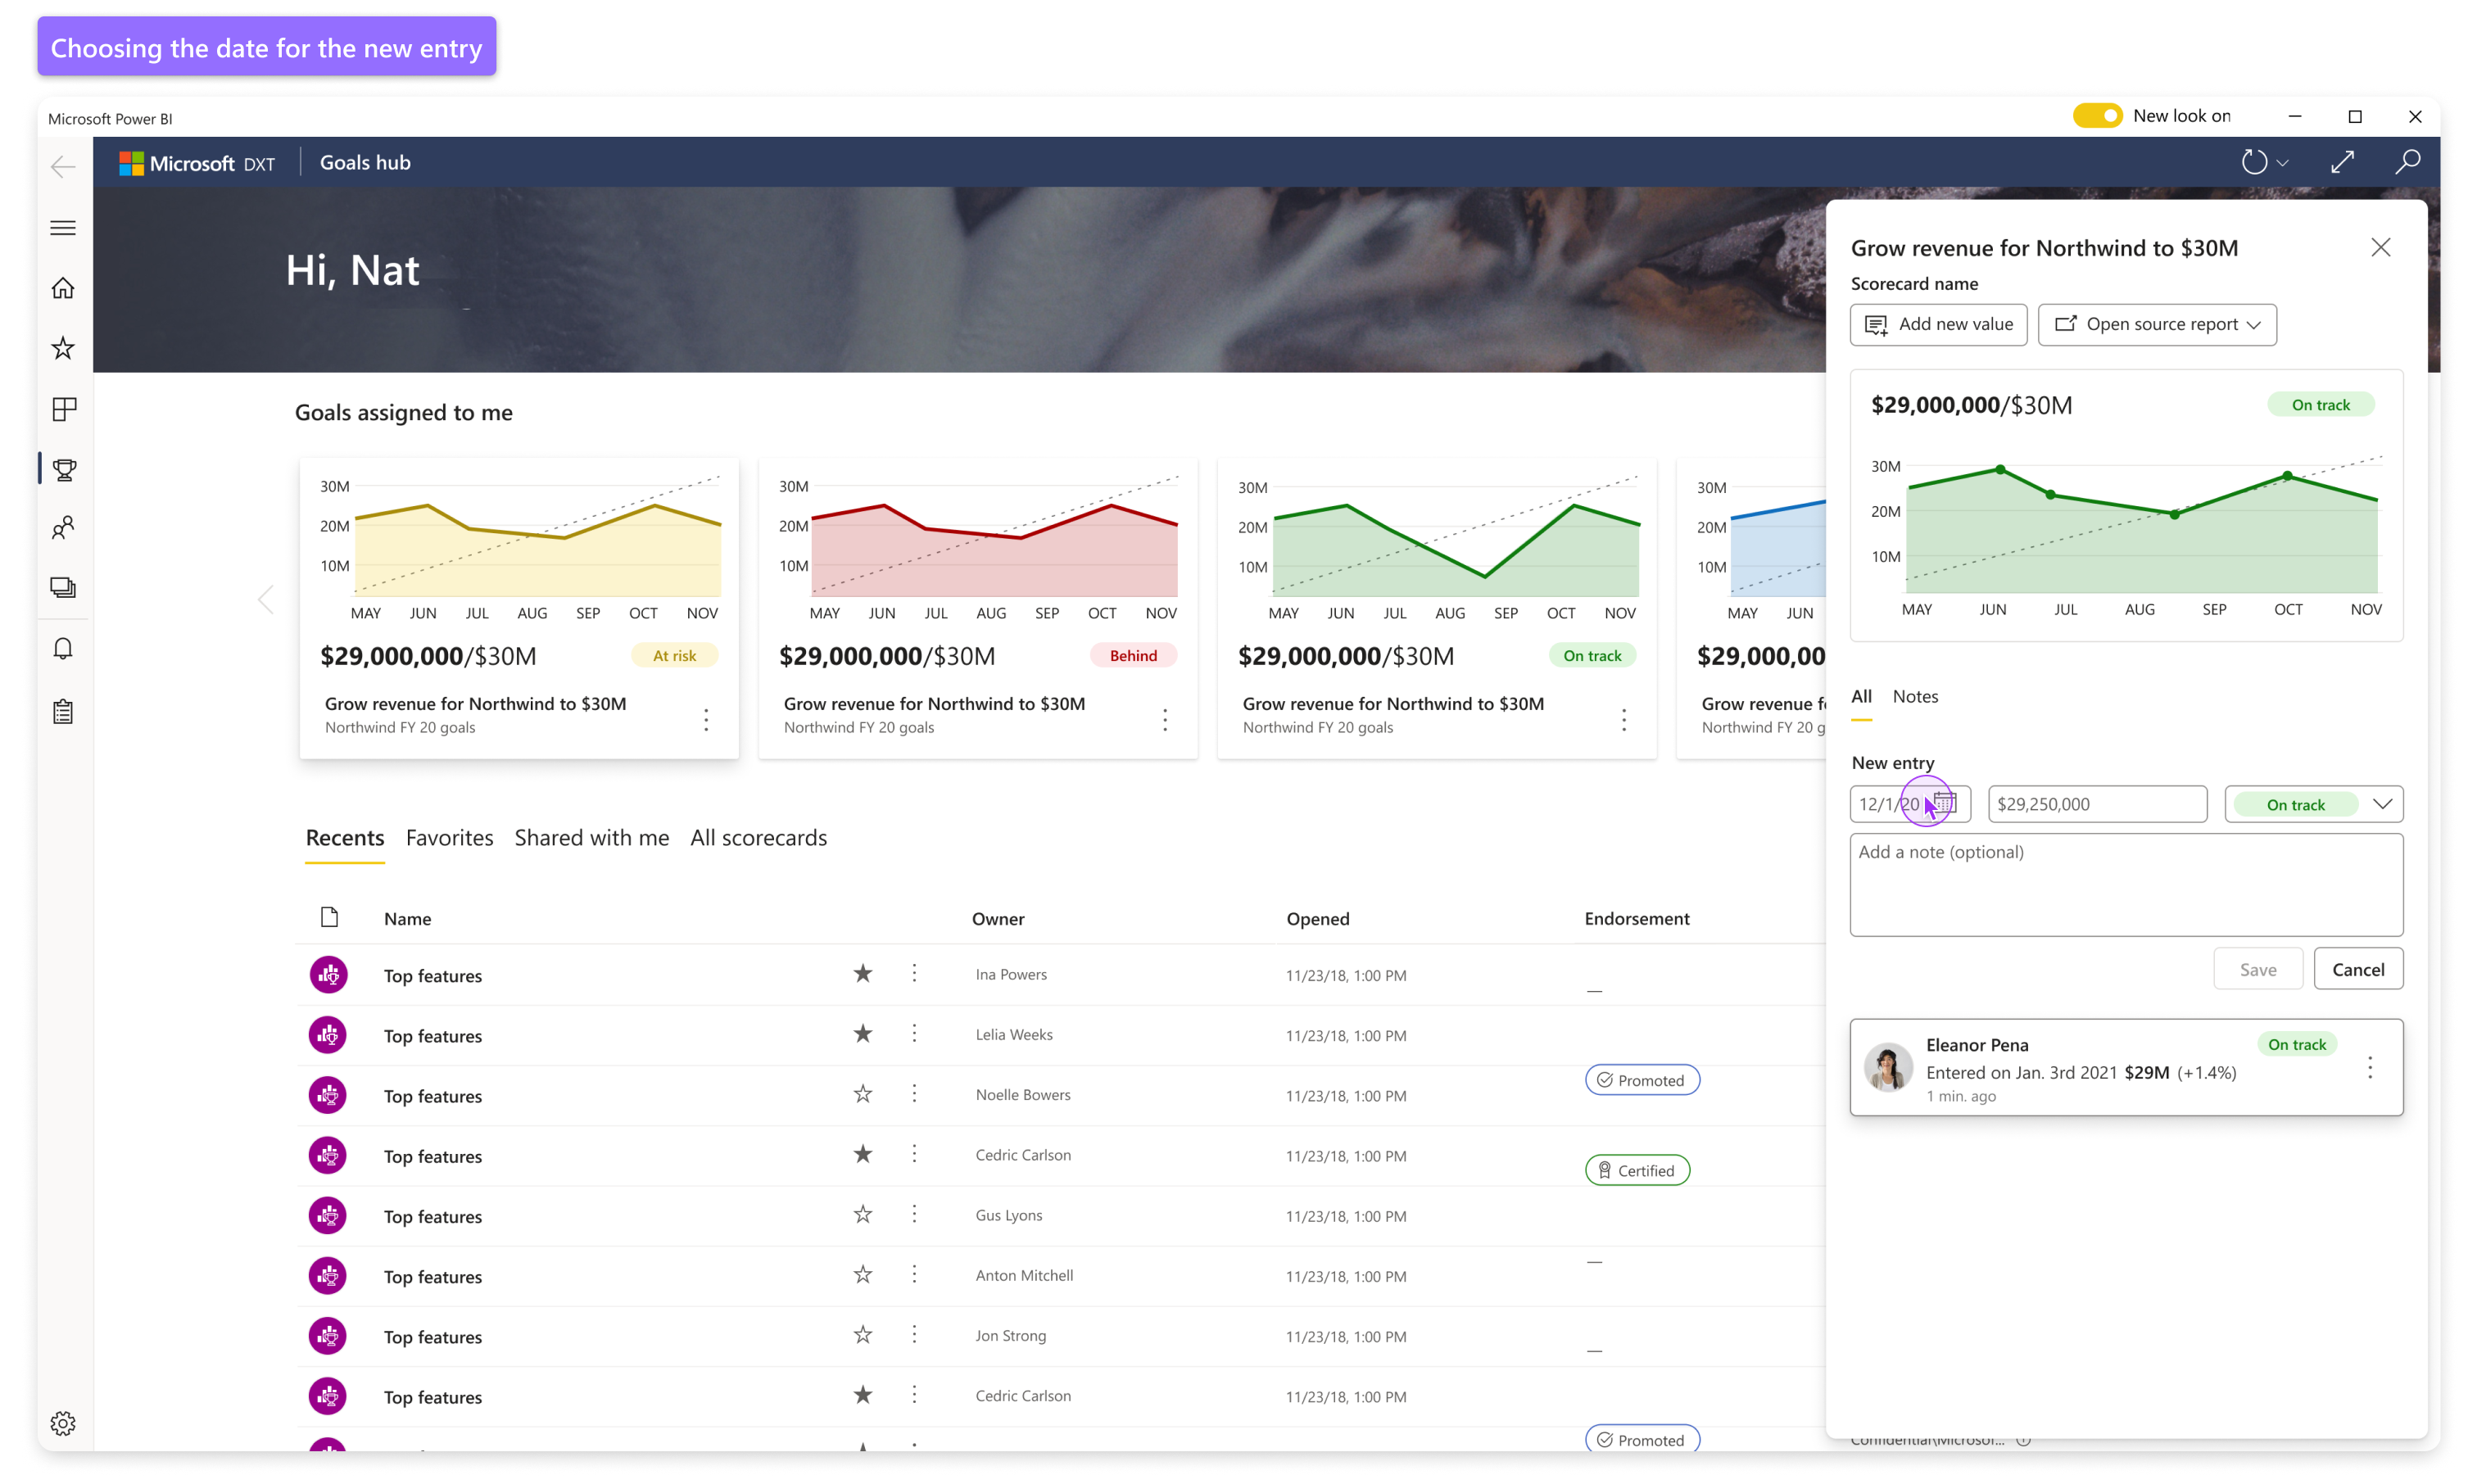Click the file type column icon header
The height and width of the screenshot is (1484, 2477).
tap(329, 917)
